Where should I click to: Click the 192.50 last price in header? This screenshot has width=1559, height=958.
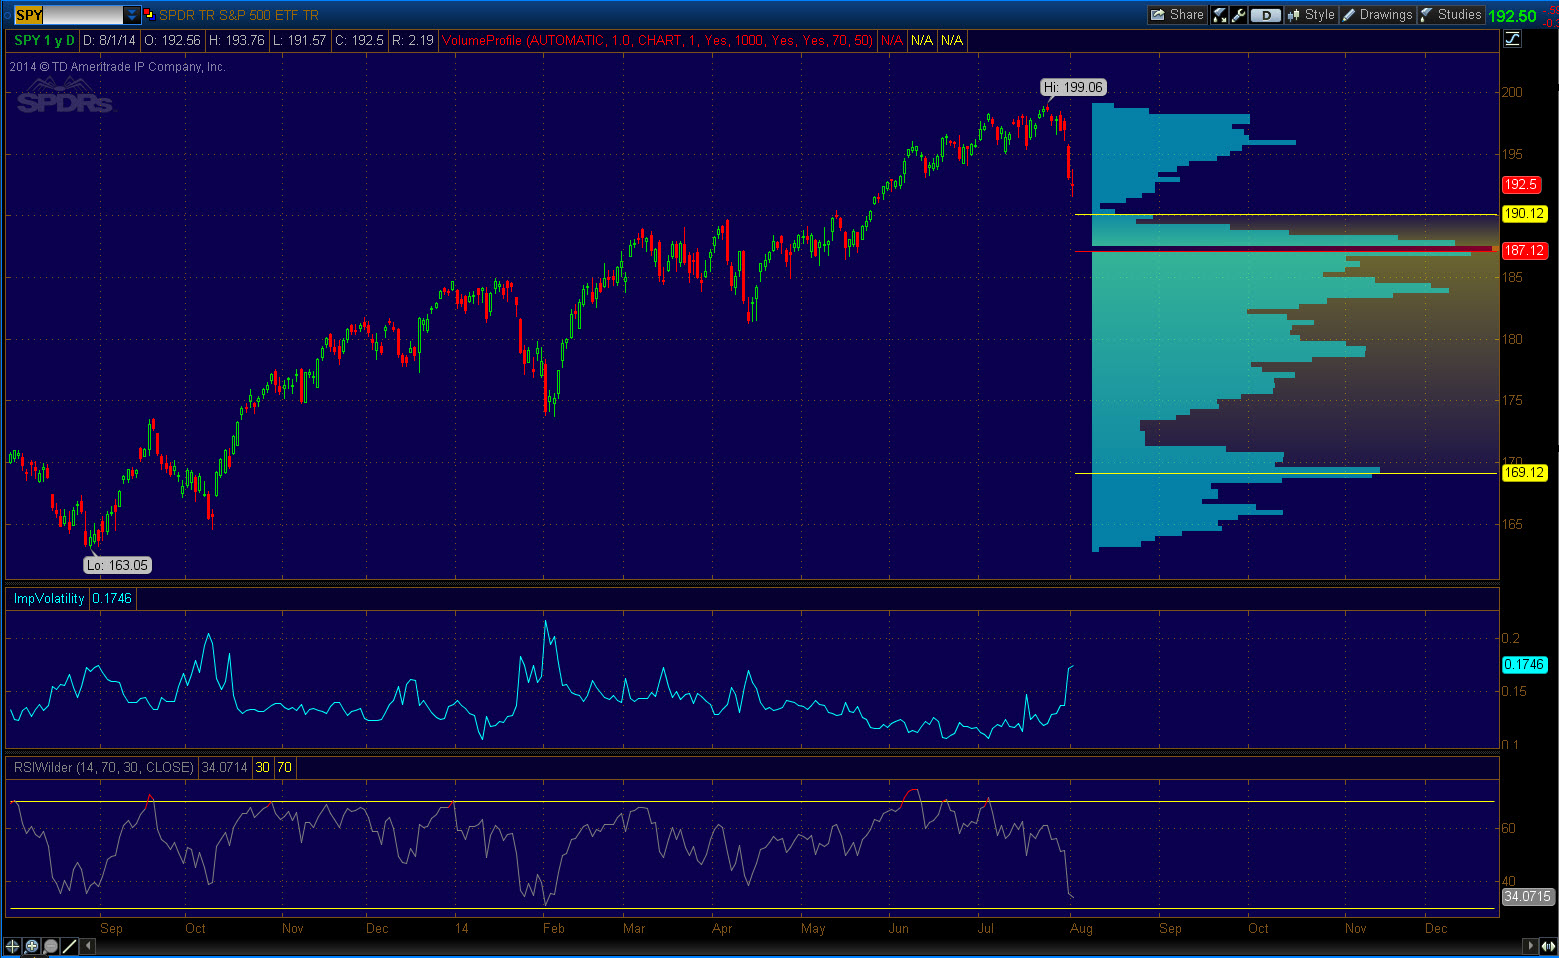pyautogui.click(x=1513, y=16)
